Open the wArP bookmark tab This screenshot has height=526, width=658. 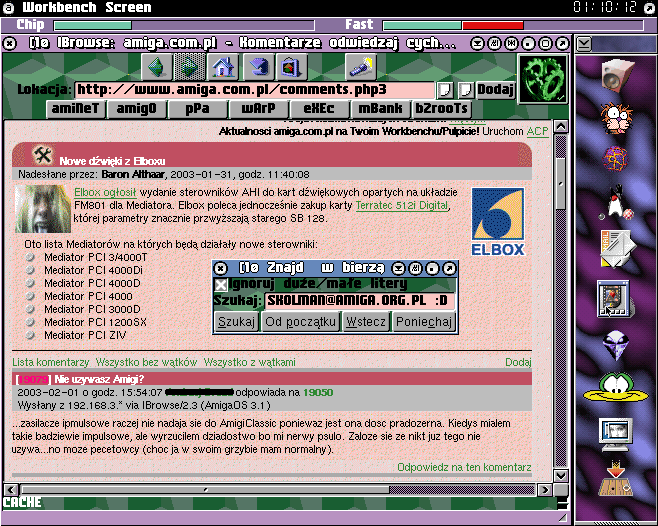[x=258, y=109]
